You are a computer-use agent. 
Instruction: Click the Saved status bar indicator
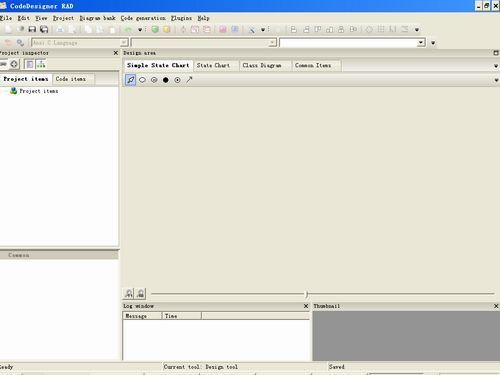click(x=337, y=367)
